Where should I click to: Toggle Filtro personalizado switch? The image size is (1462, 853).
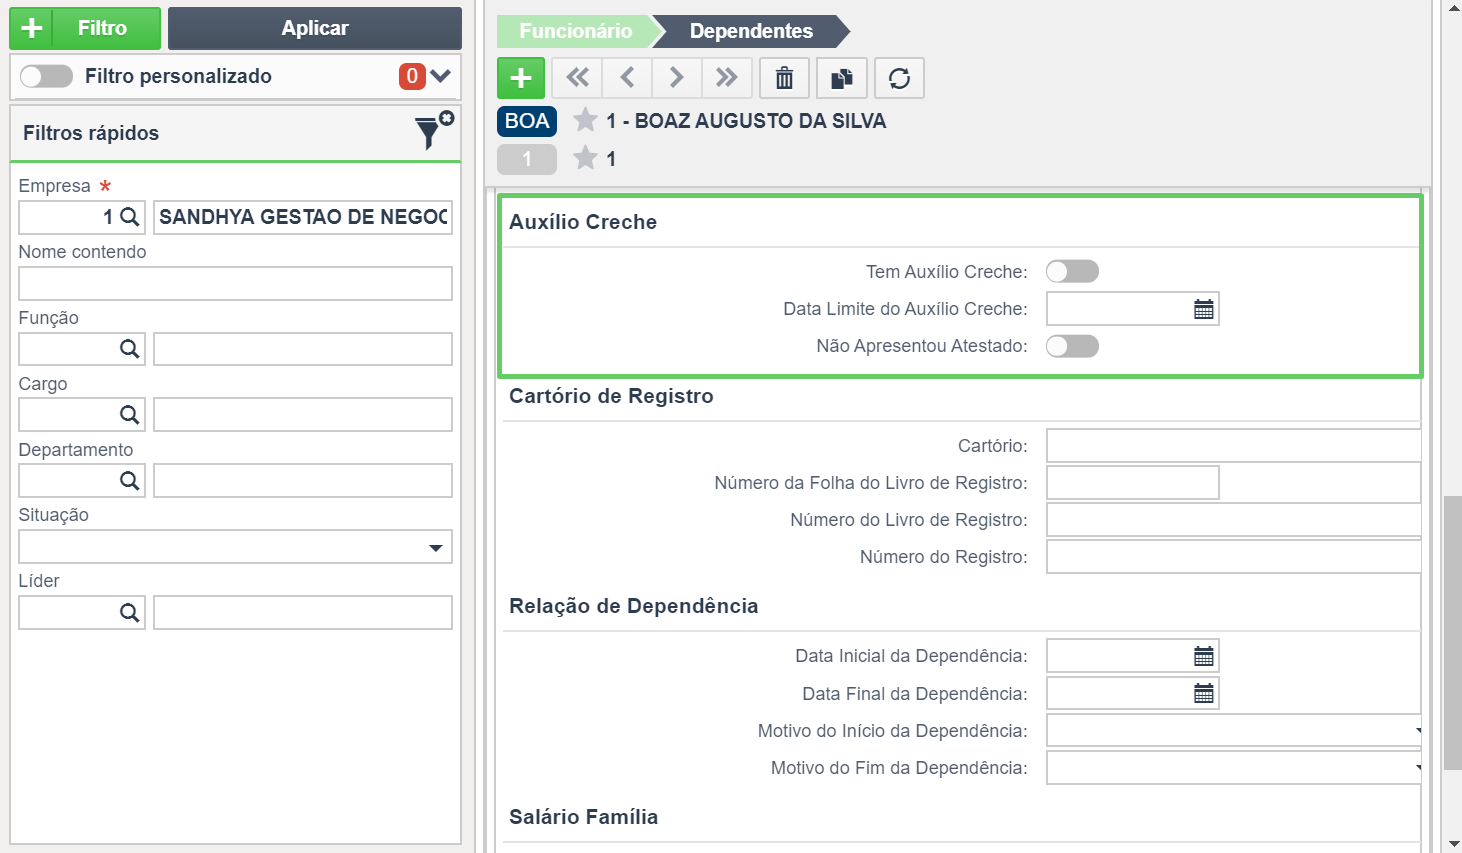46,76
